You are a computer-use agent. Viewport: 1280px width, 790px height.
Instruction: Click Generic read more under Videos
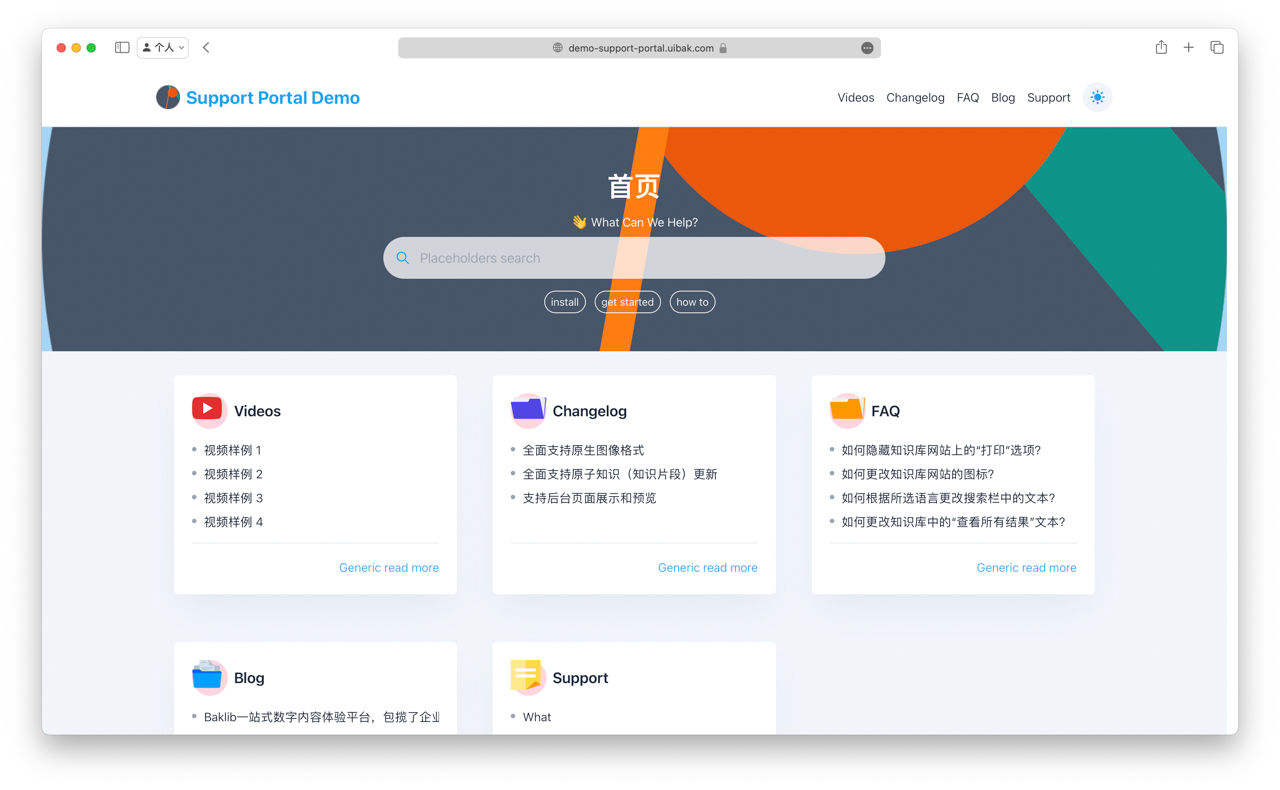(388, 567)
